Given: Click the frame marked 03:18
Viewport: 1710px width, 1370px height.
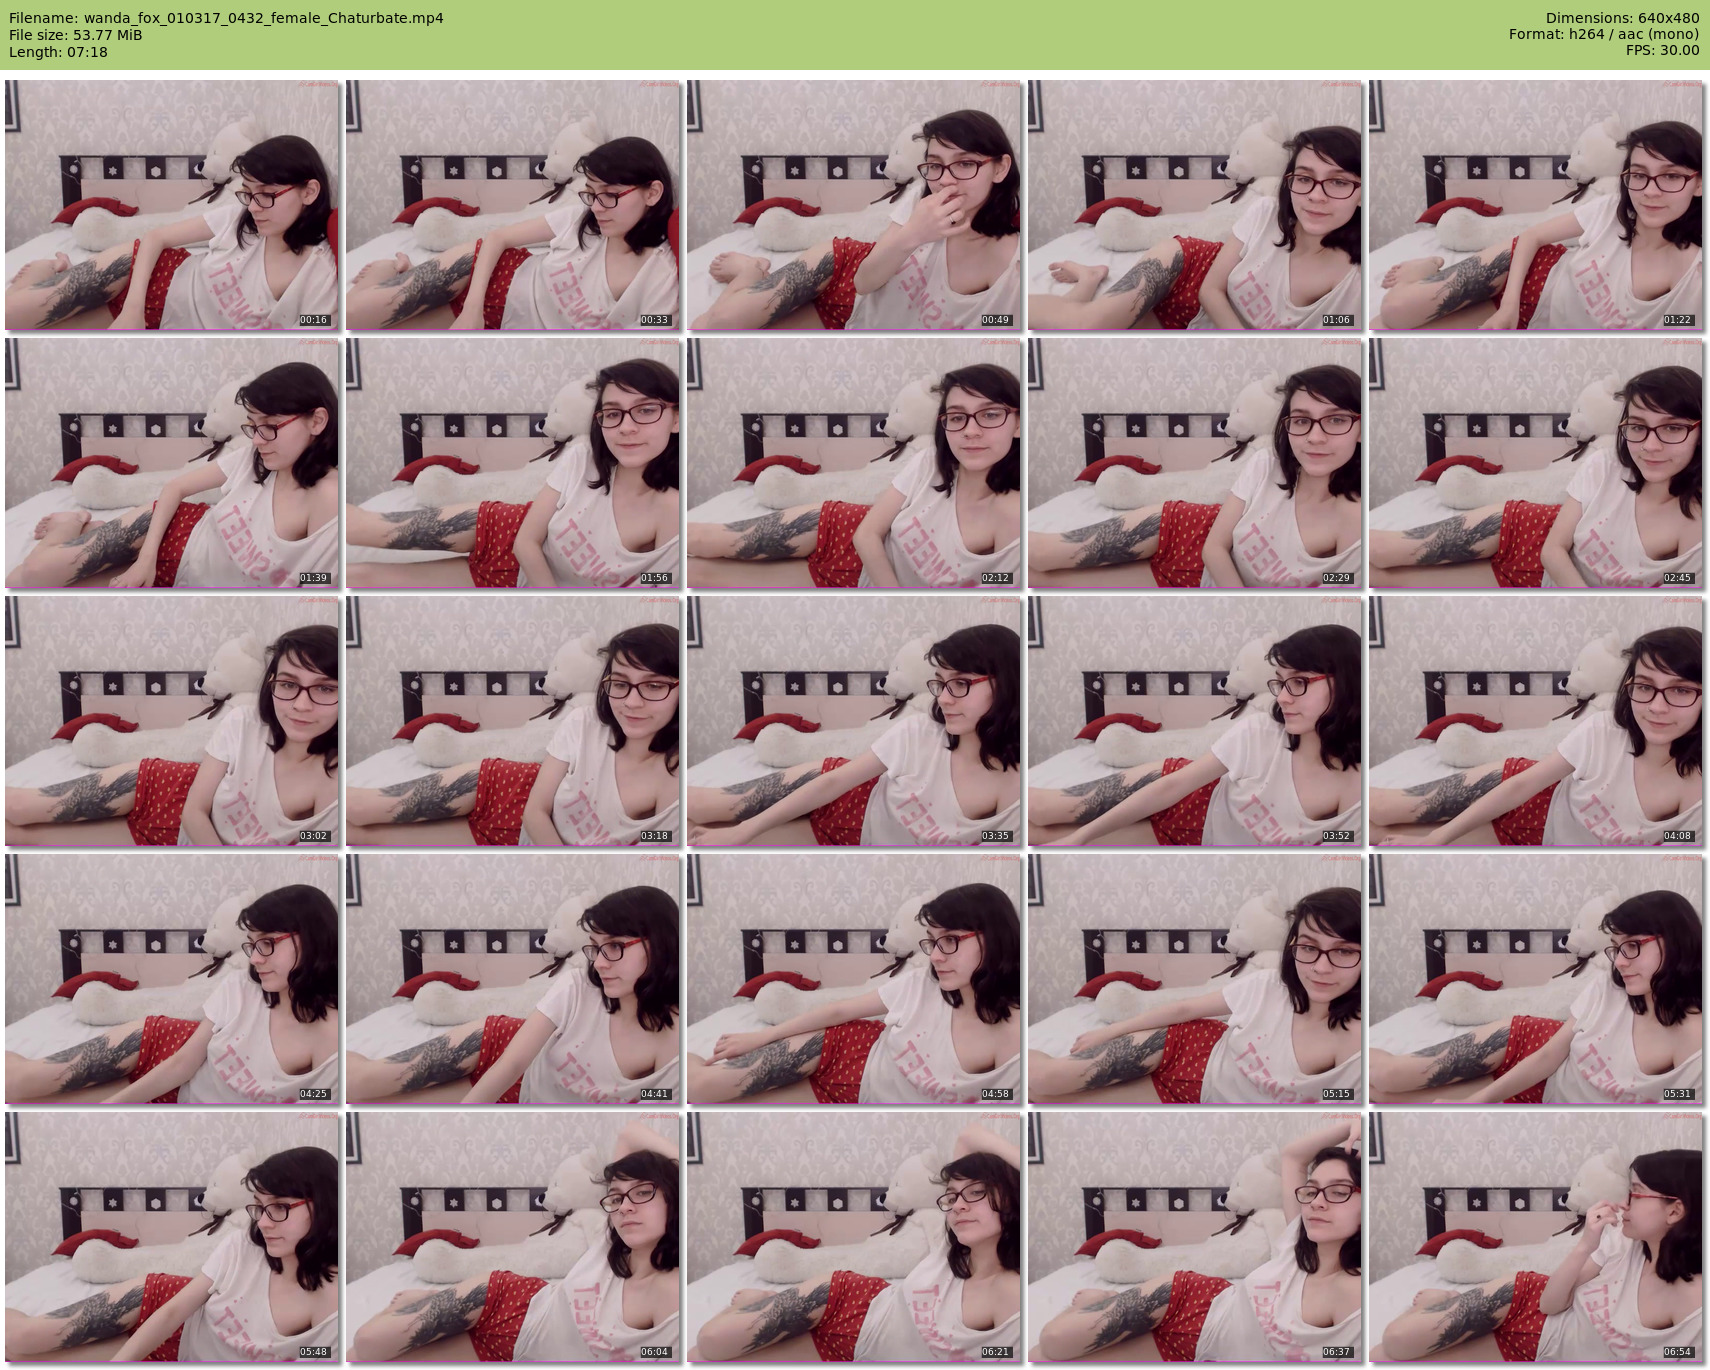Looking at the screenshot, I should click(513, 721).
